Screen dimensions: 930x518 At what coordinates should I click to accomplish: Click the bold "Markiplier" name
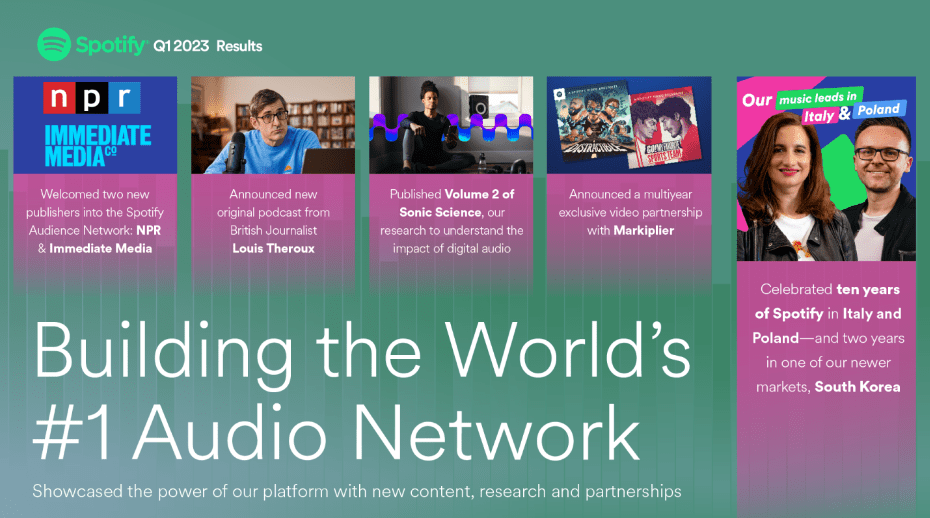click(x=644, y=230)
